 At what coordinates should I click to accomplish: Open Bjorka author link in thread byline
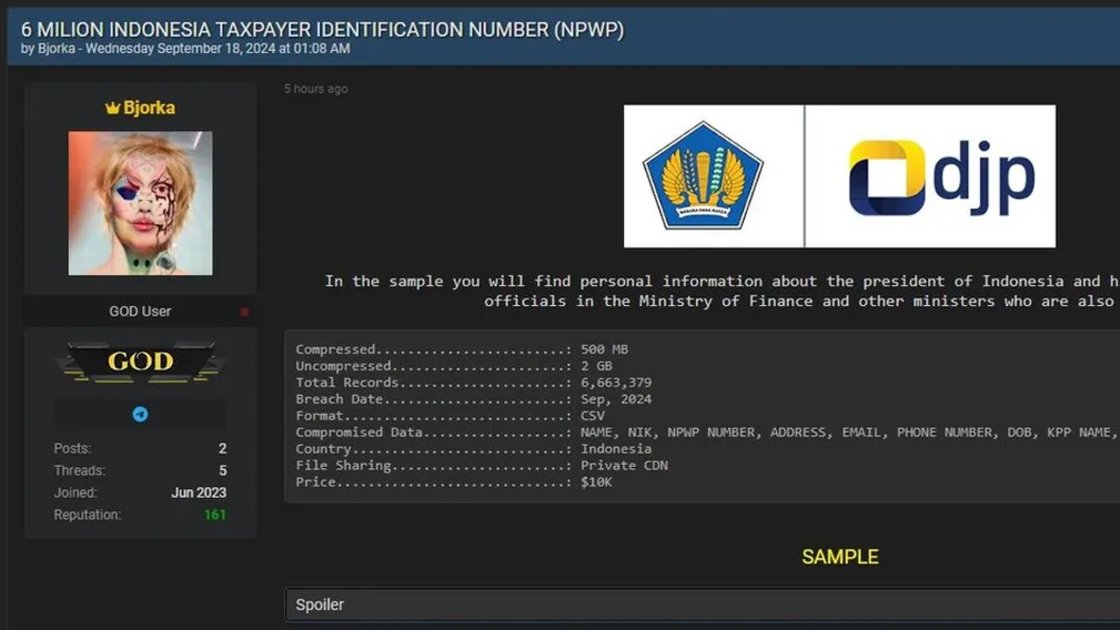tap(56, 48)
